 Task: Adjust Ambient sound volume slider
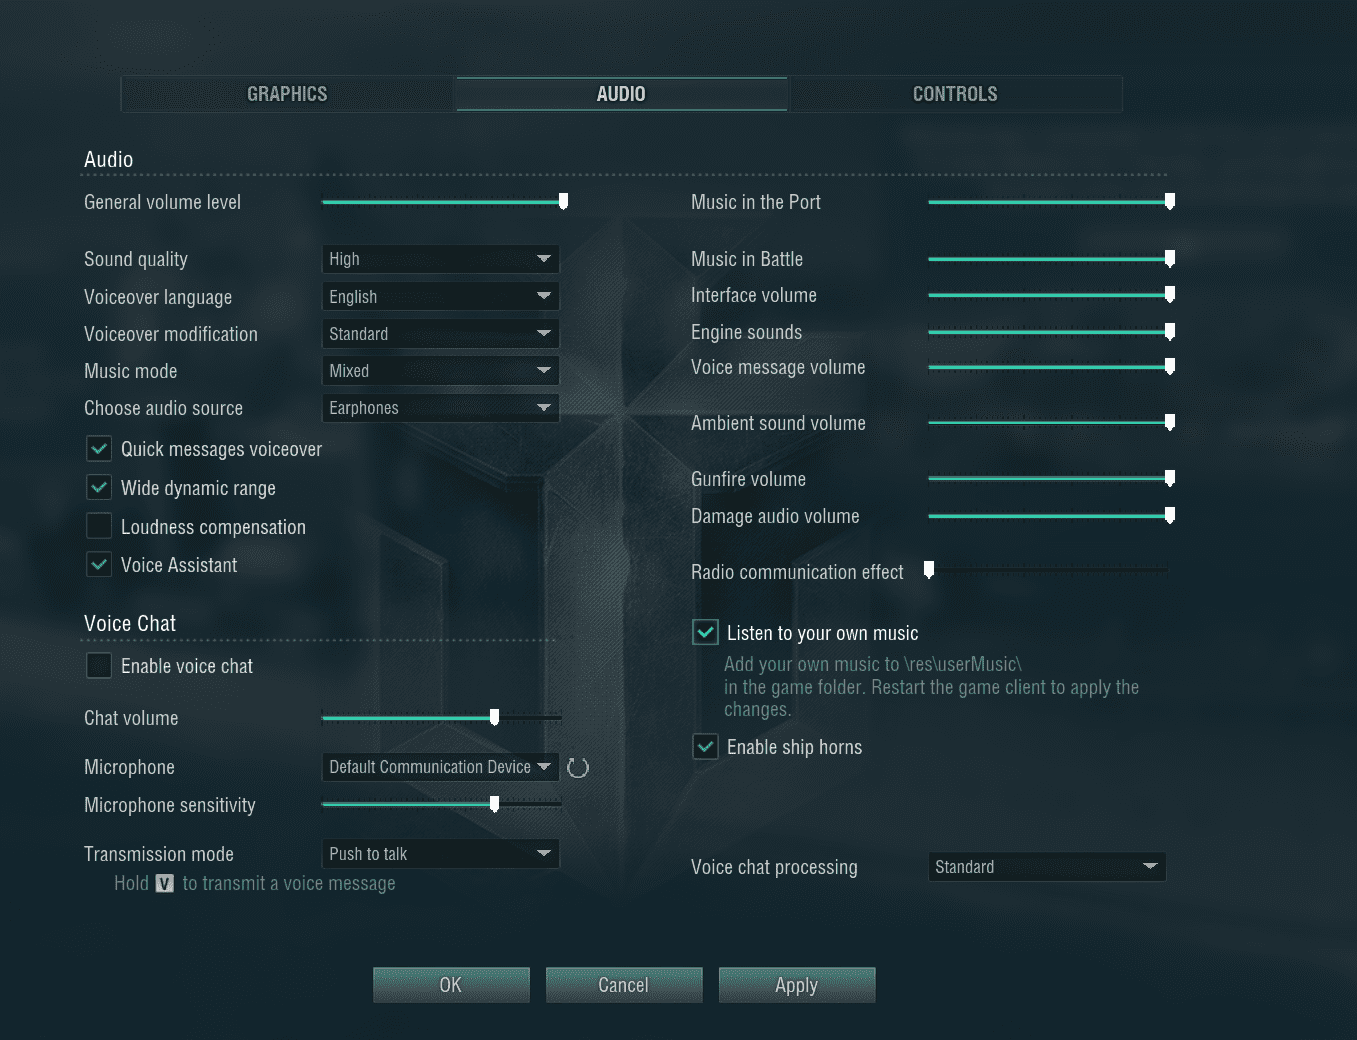coord(1051,423)
